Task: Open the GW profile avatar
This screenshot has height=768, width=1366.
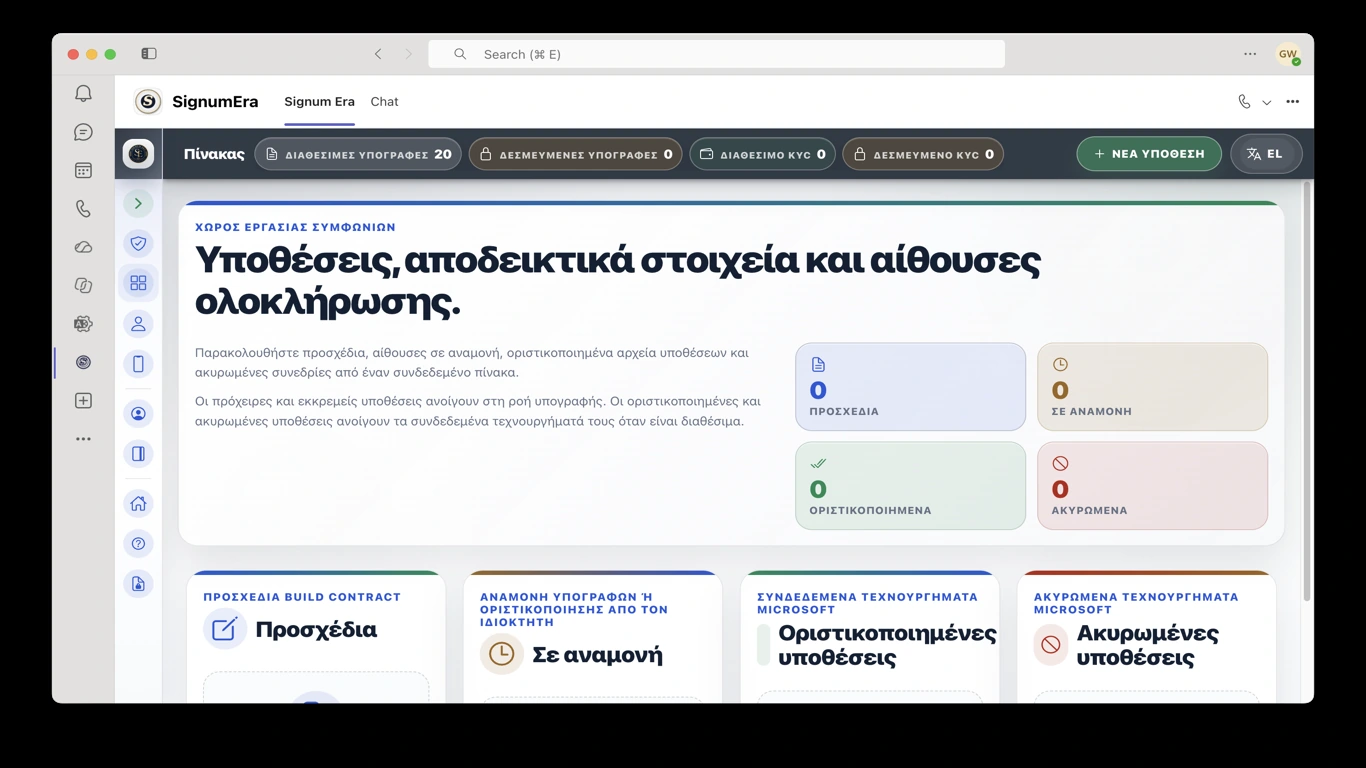Action: click(1287, 54)
